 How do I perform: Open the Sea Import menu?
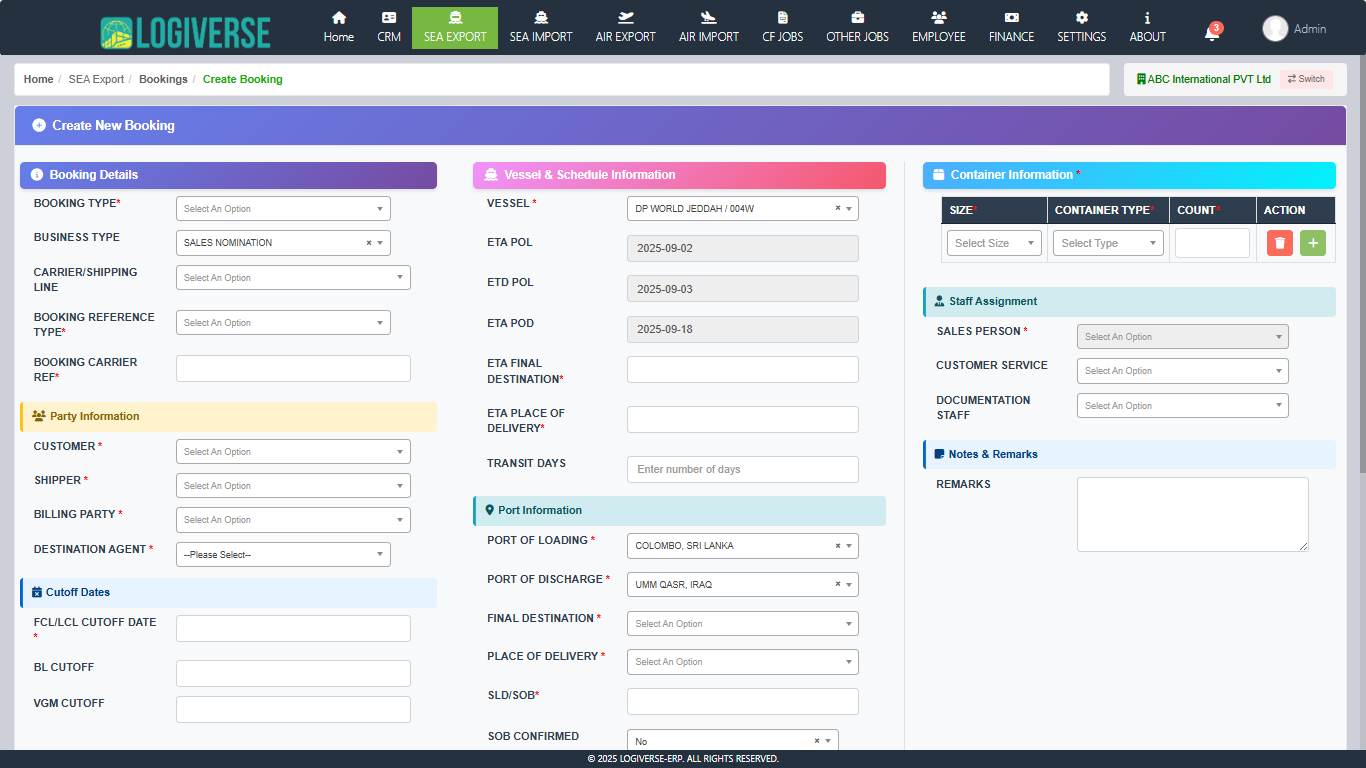coord(541,27)
